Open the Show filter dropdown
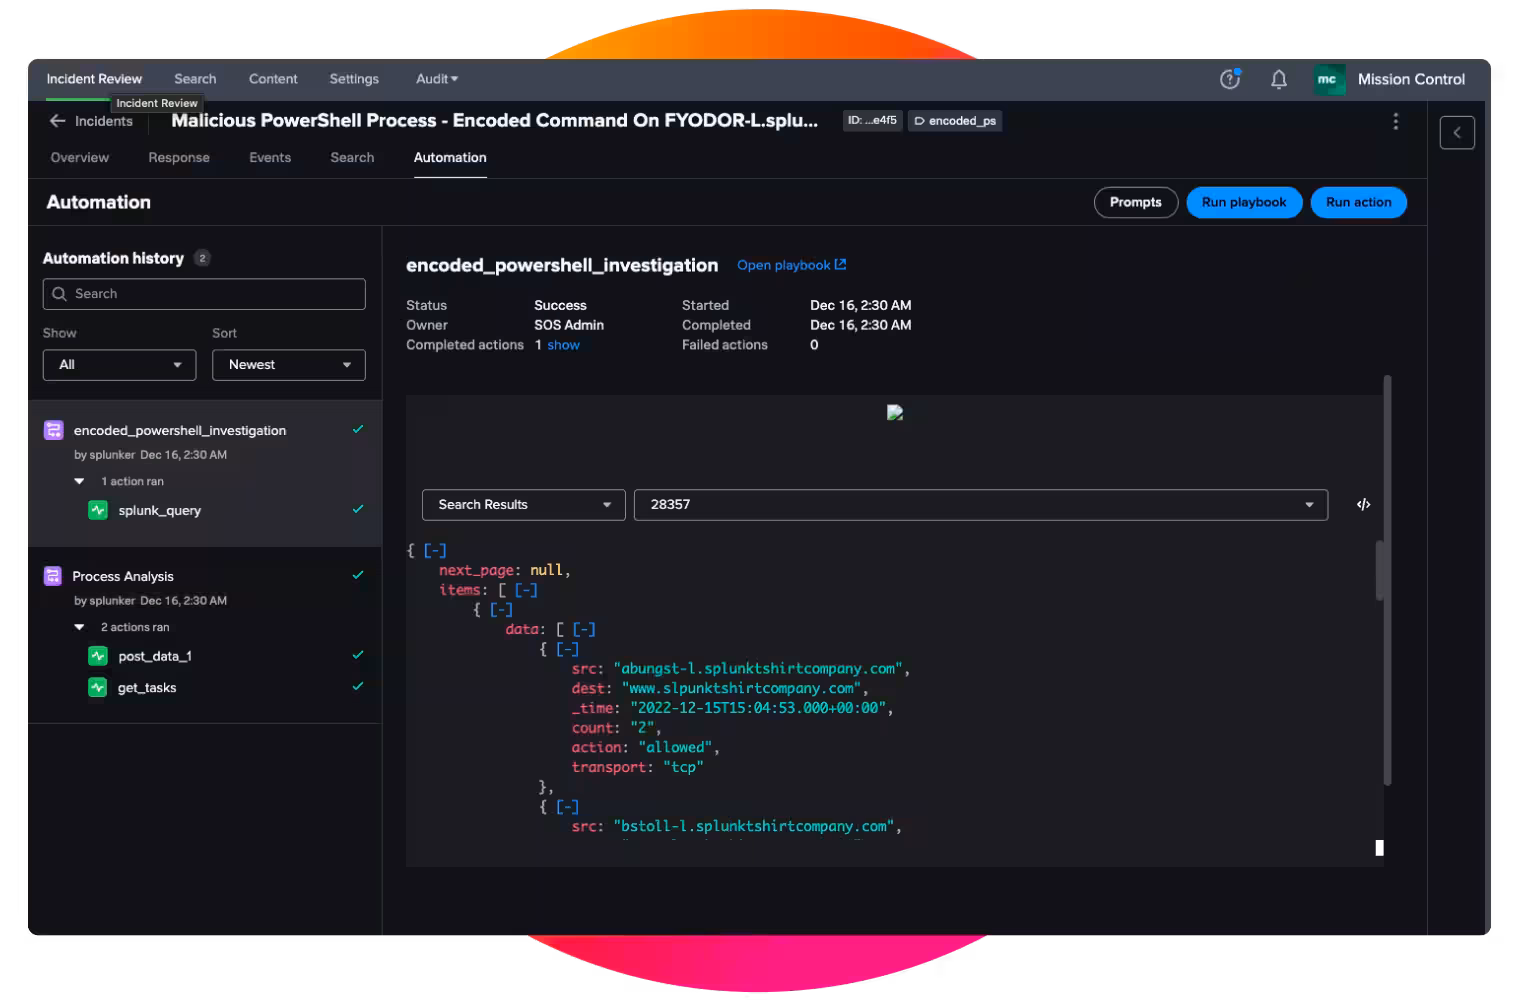Screen dimensions: 1520x1000 point(119,365)
